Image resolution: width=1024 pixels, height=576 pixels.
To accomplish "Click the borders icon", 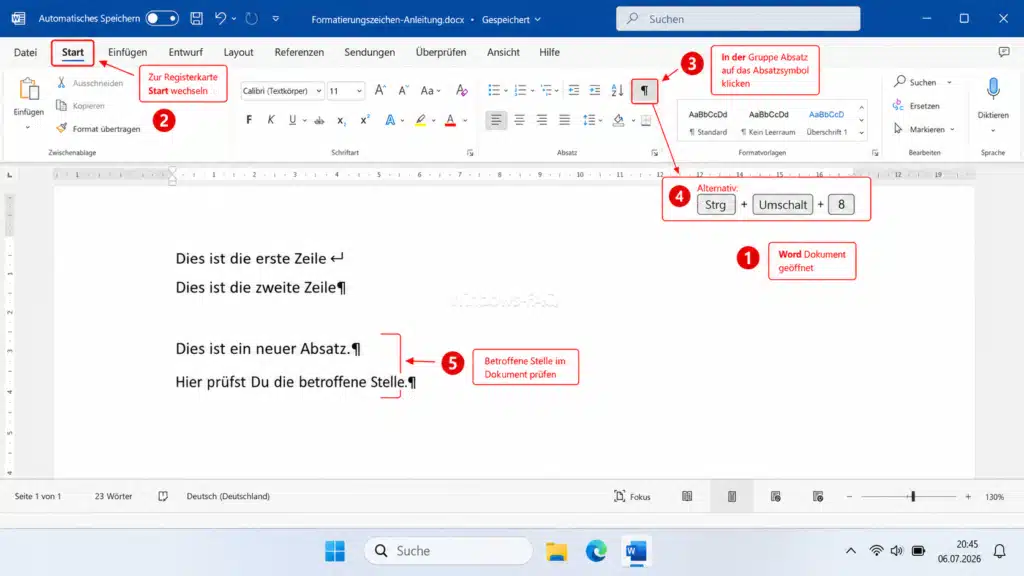I will [646, 120].
